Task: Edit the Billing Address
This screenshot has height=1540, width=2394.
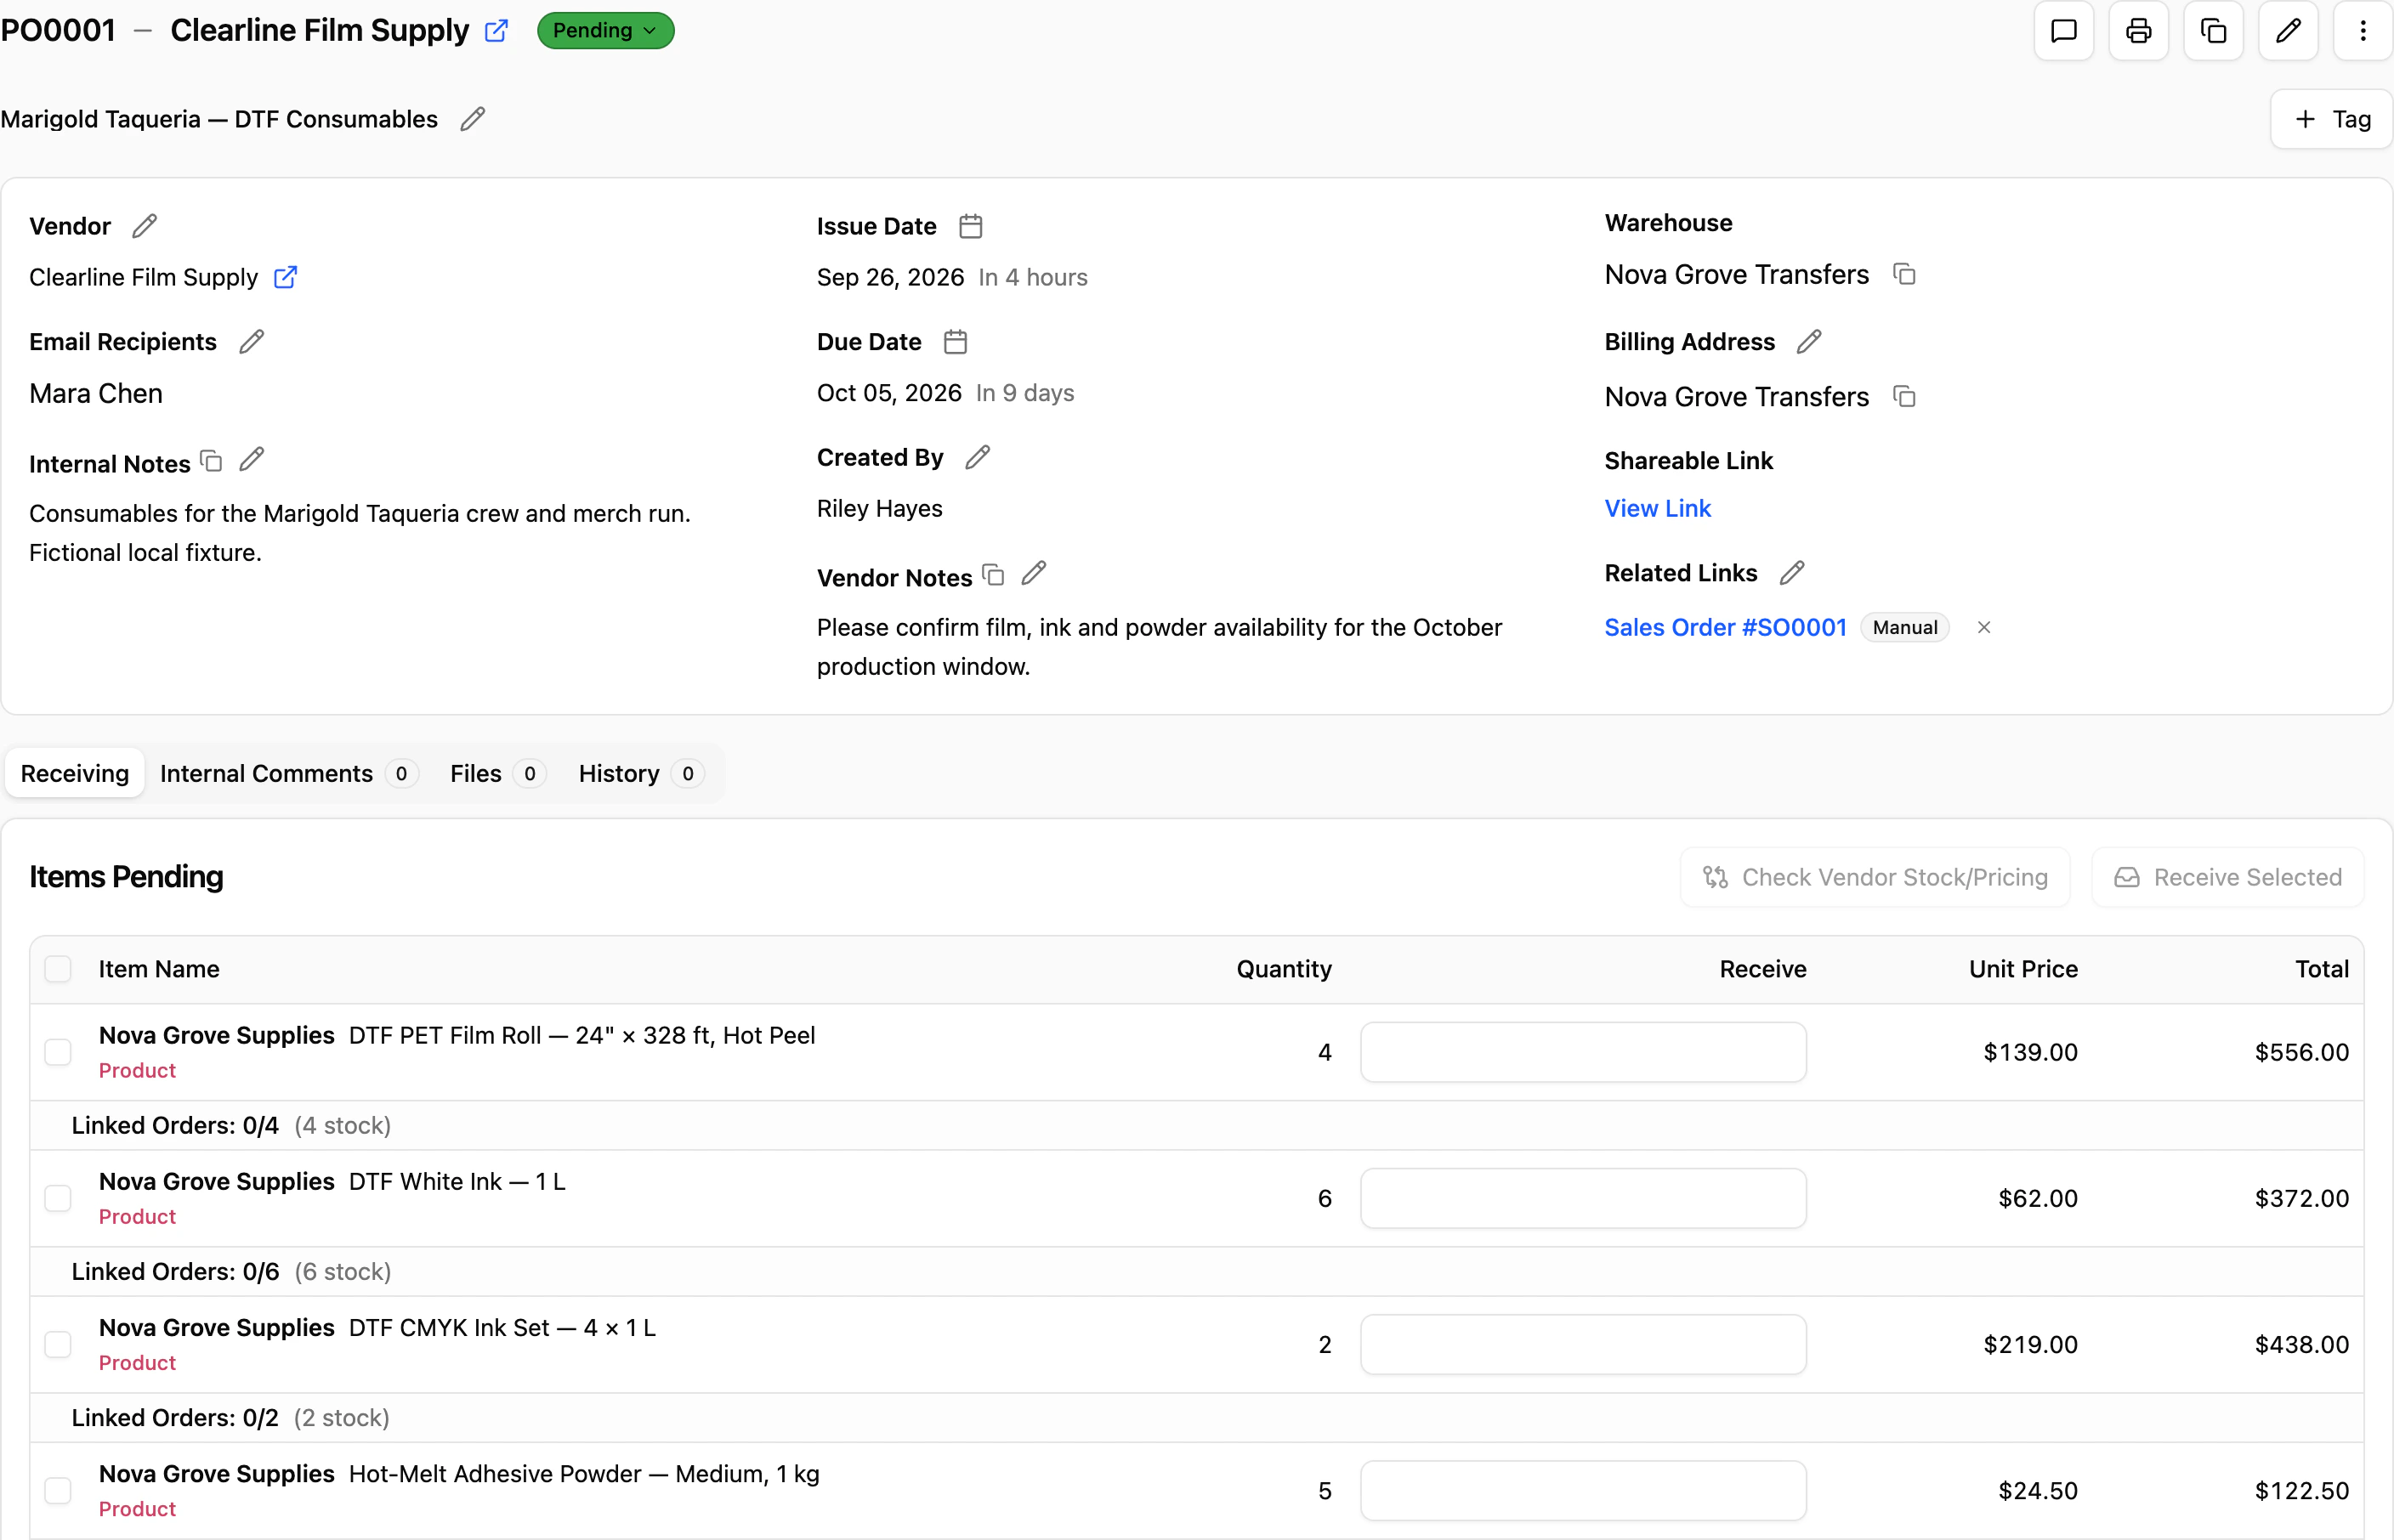Action: point(1809,342)
